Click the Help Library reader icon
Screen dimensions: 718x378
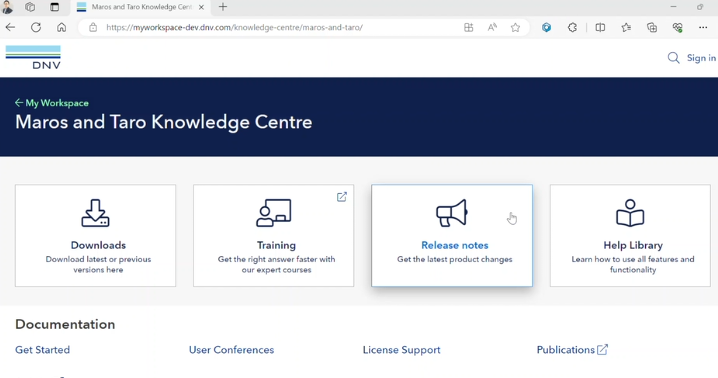[630, 213]
